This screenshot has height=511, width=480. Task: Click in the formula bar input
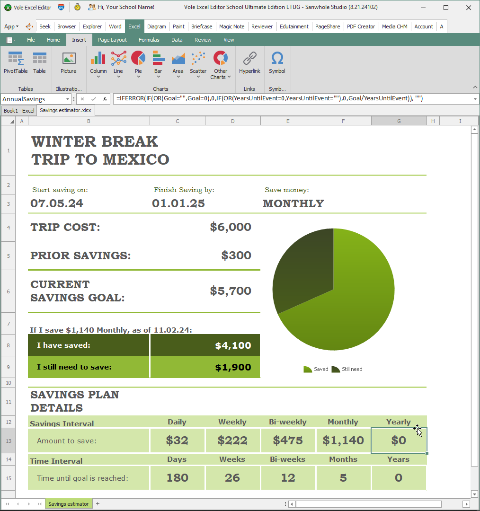tap(292, 99)
